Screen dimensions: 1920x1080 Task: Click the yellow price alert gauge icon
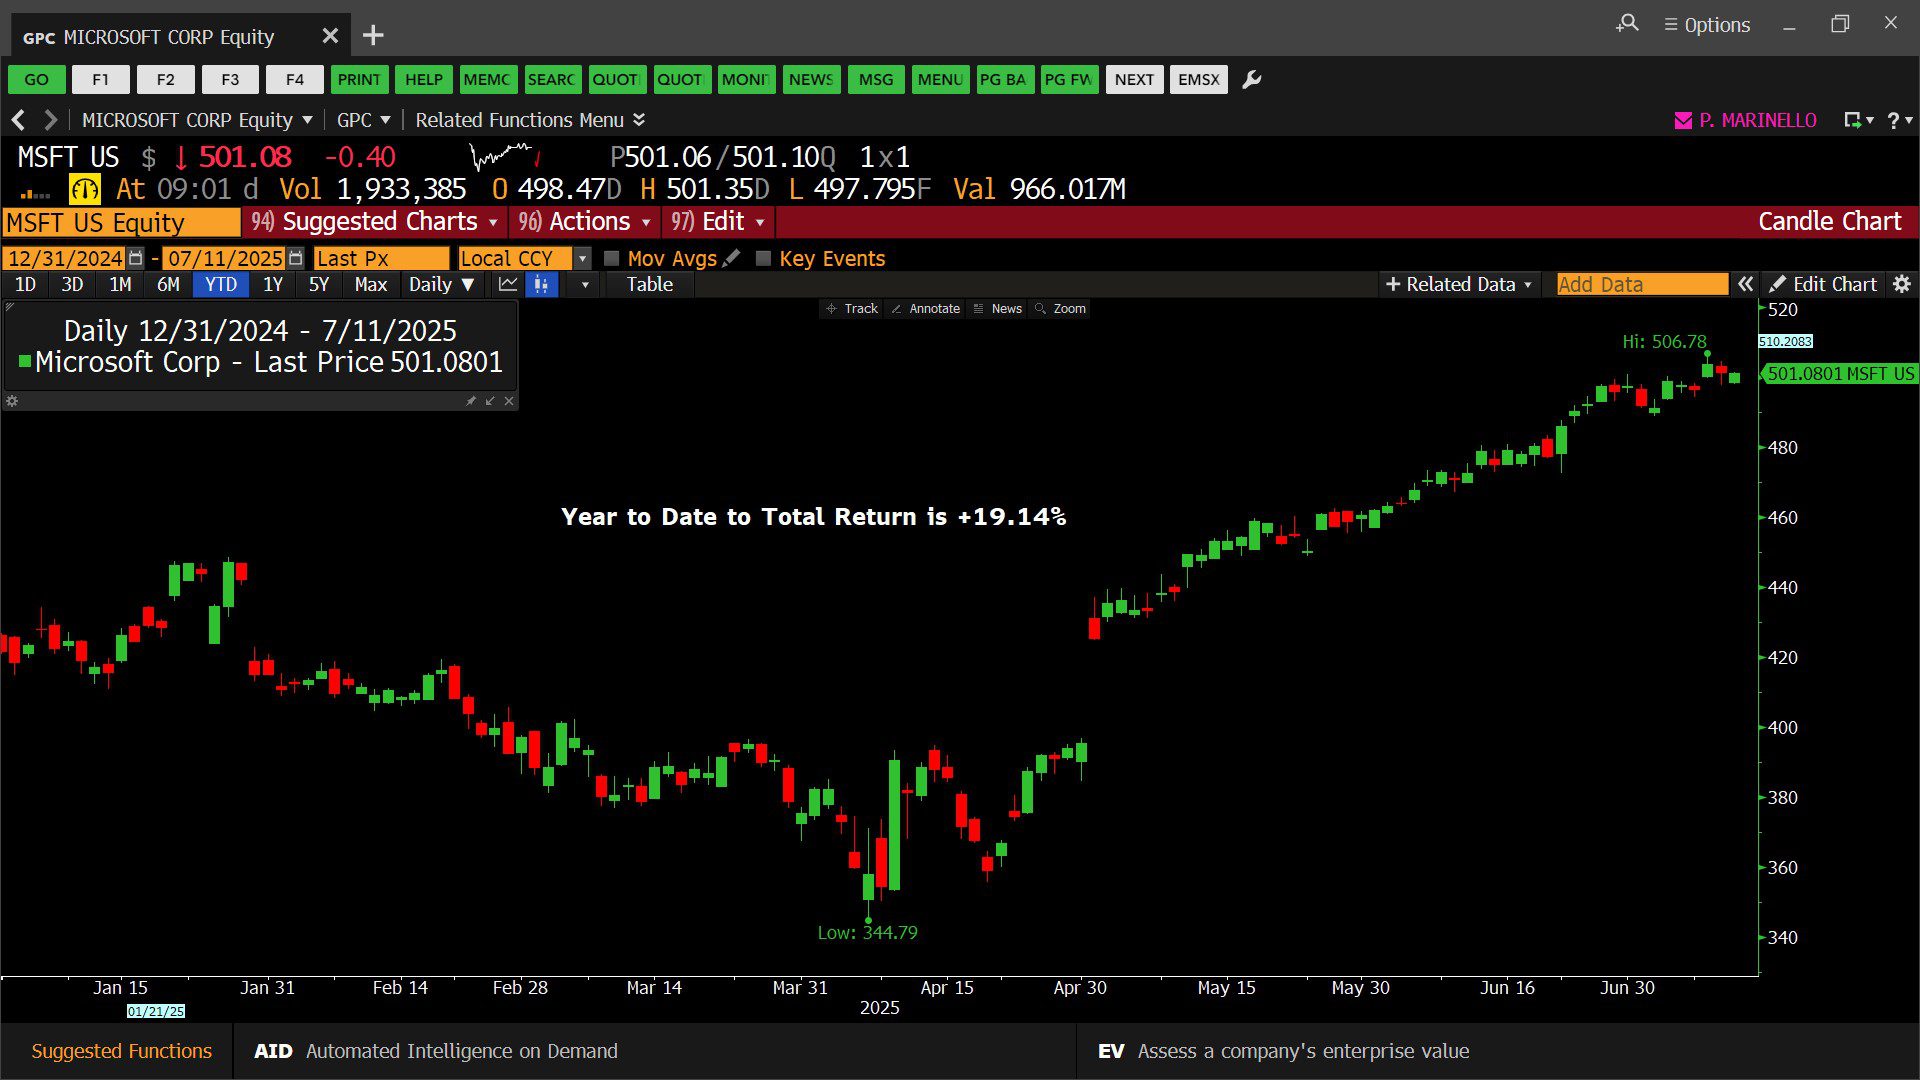point(84,189)
